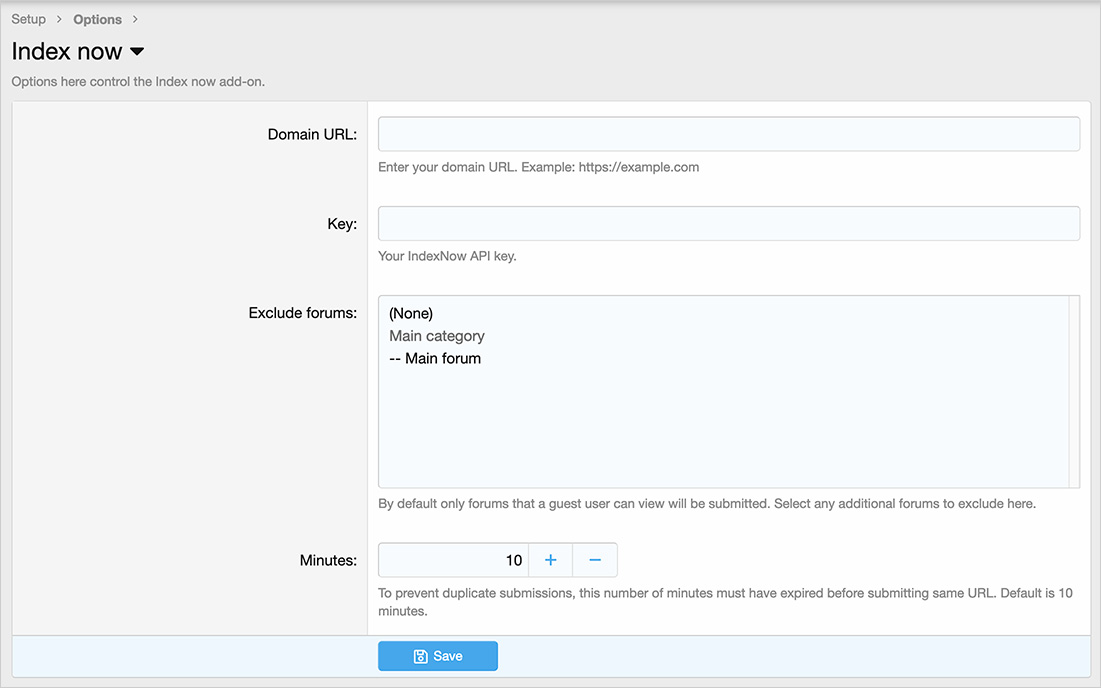The height and width of the screenshot is (688, 1101).
Task: Click the Exclude forums label
Action: [302, 313]
